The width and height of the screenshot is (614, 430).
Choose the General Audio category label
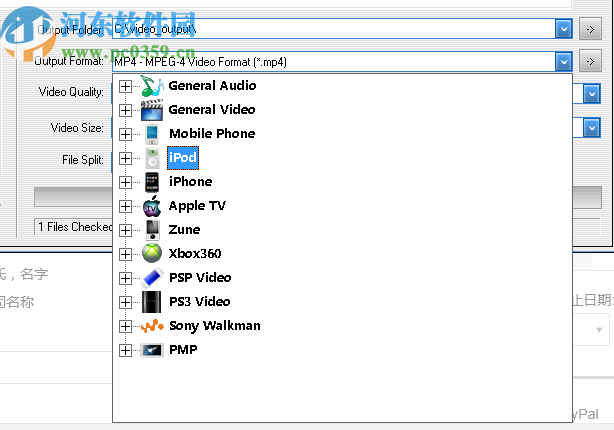tap(212, 86)
